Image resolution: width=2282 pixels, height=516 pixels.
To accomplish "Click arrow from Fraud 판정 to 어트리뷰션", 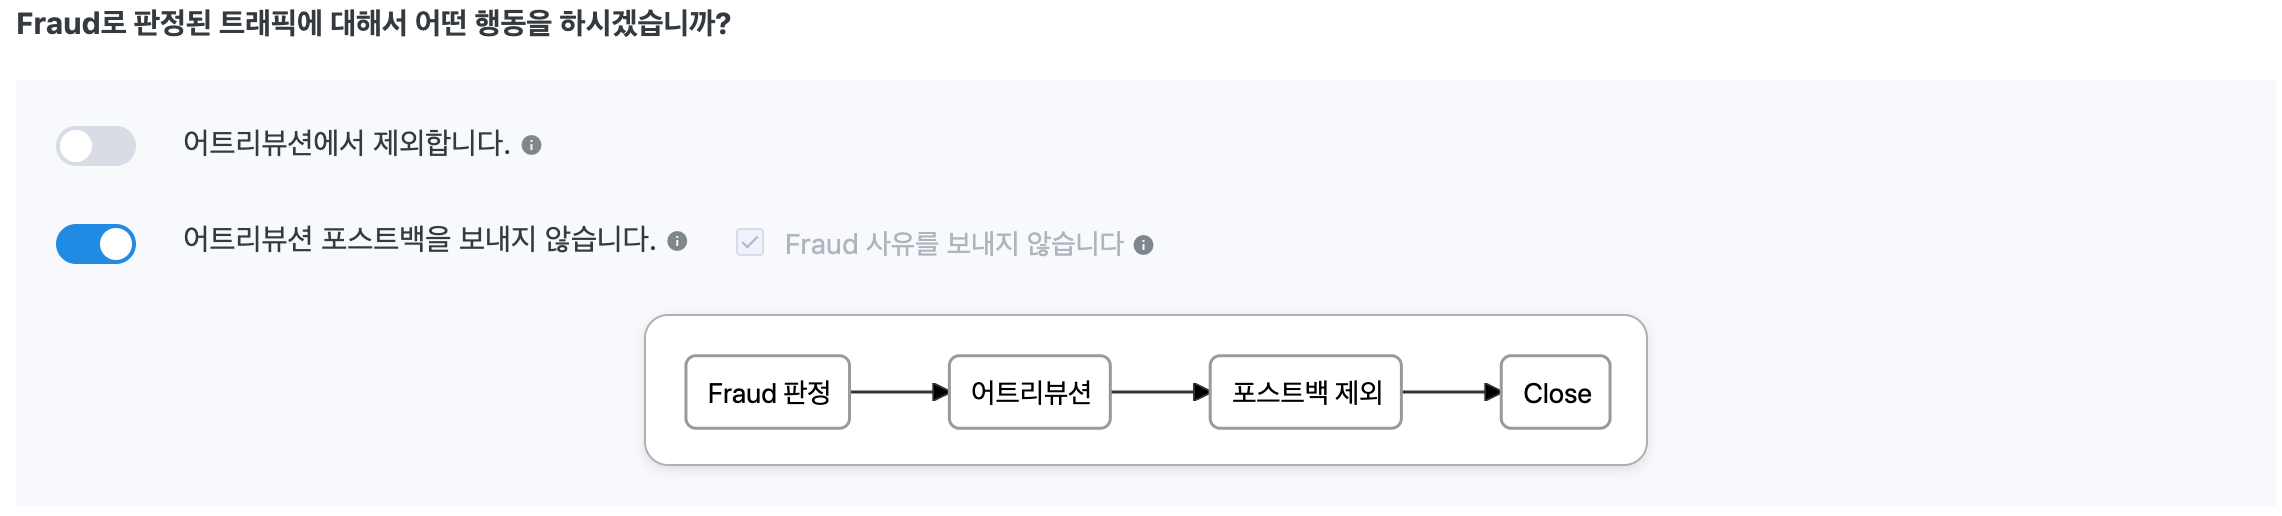I will [x=898, y=392].
